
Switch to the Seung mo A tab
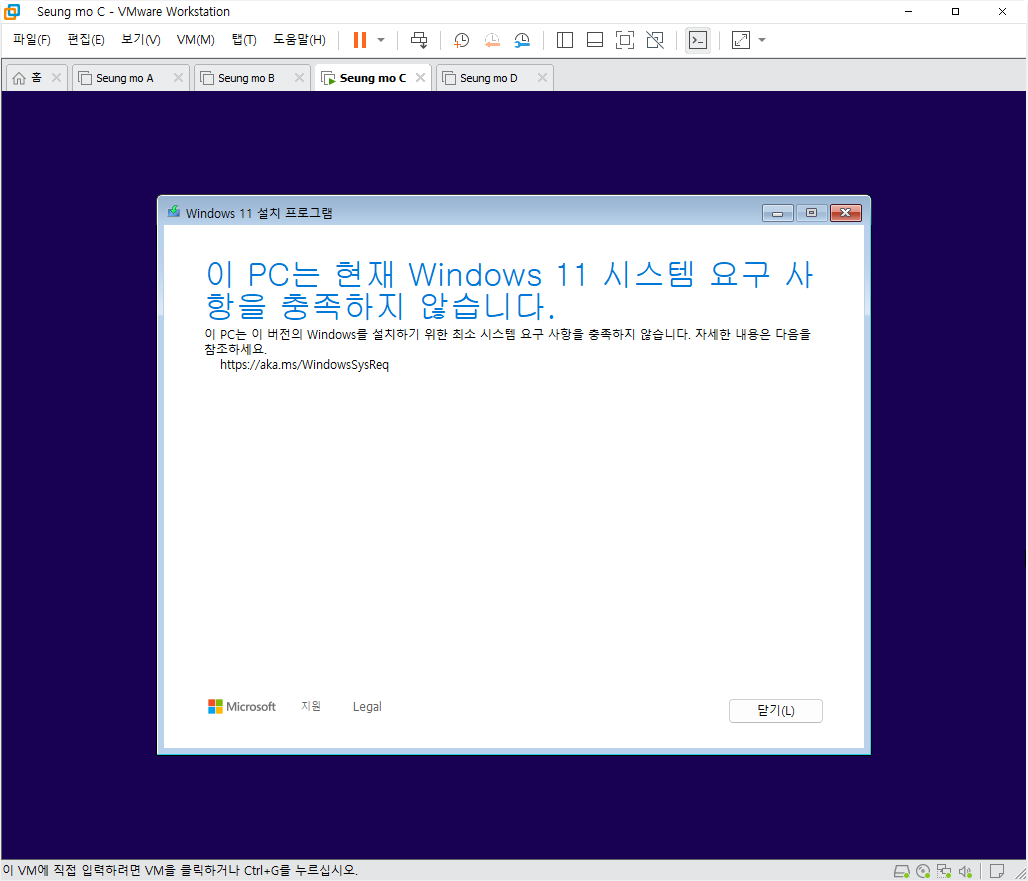click(124, 78)
